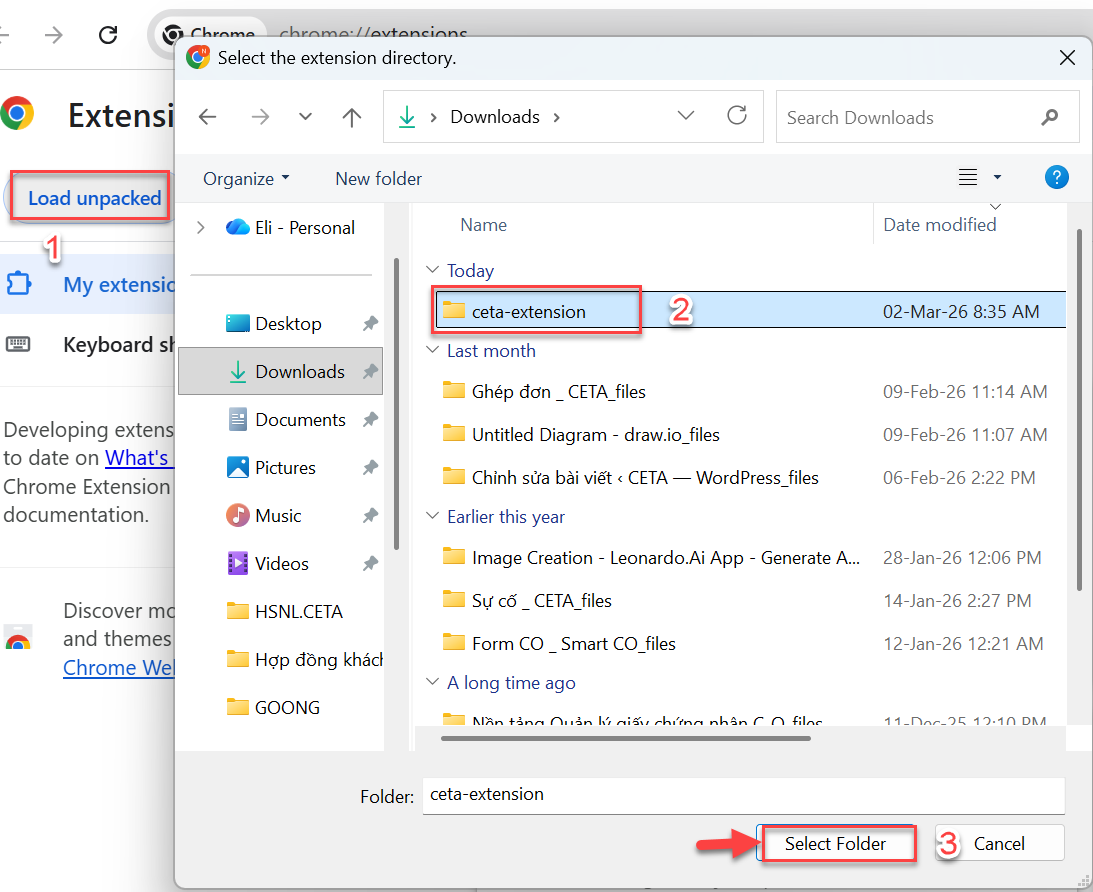The width and height of the screenshot is (1093, 892).
Task: Click the Cancel button
Action: (999, 844)
